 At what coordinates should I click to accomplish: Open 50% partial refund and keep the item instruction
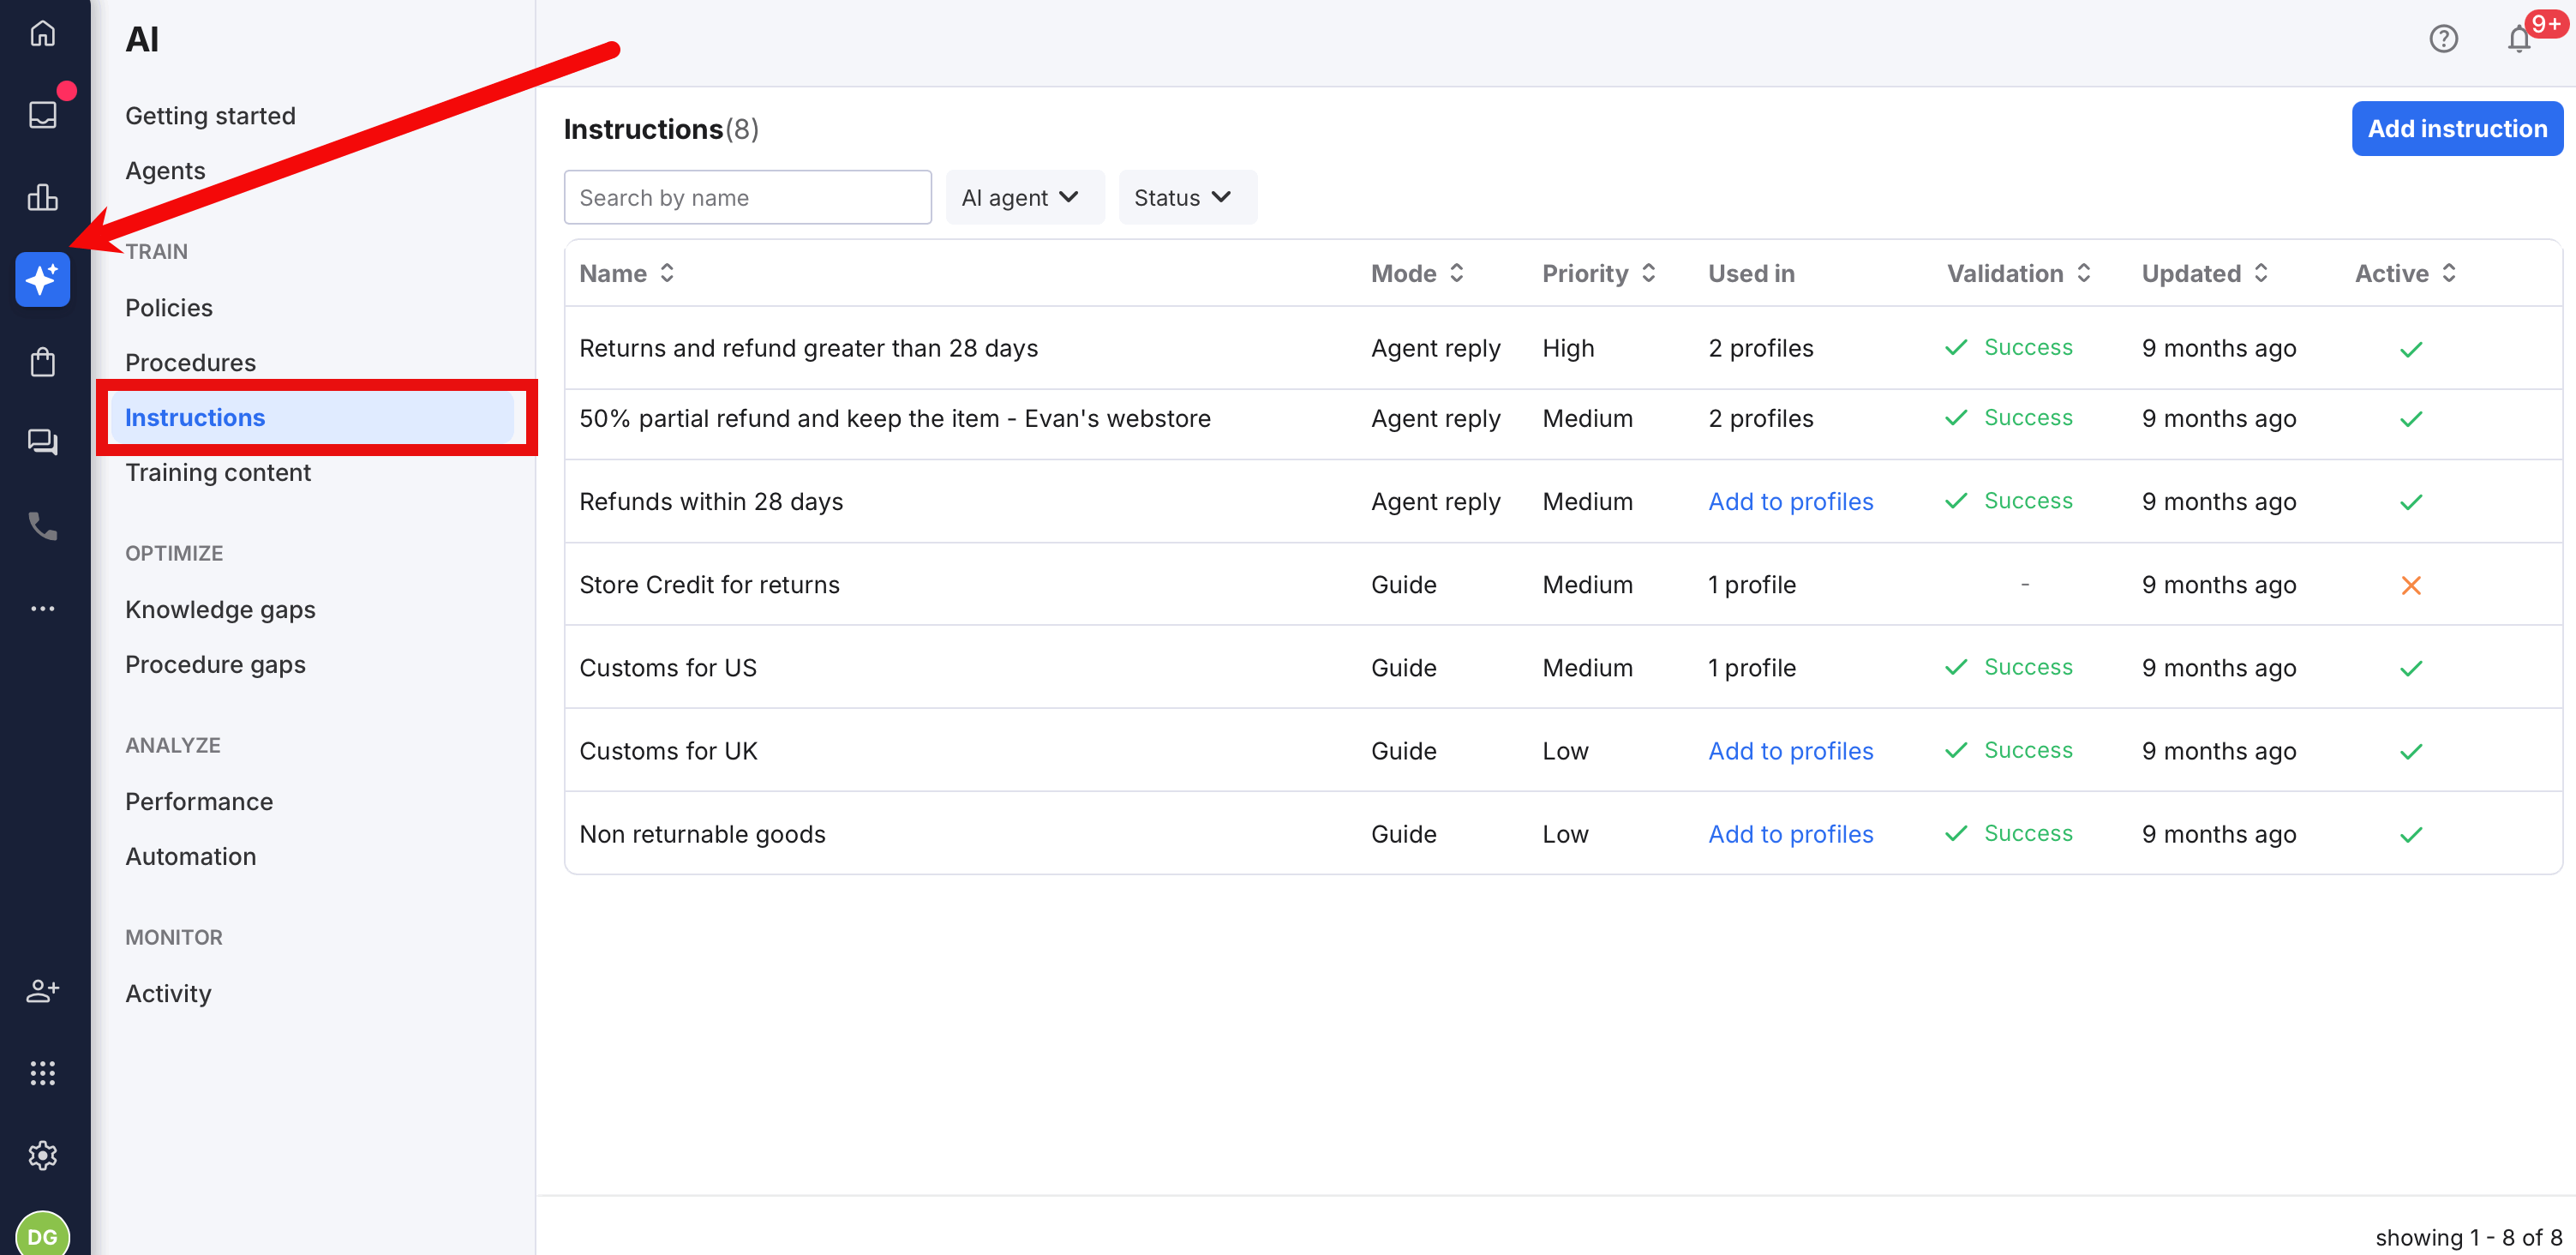pos(894,419)
